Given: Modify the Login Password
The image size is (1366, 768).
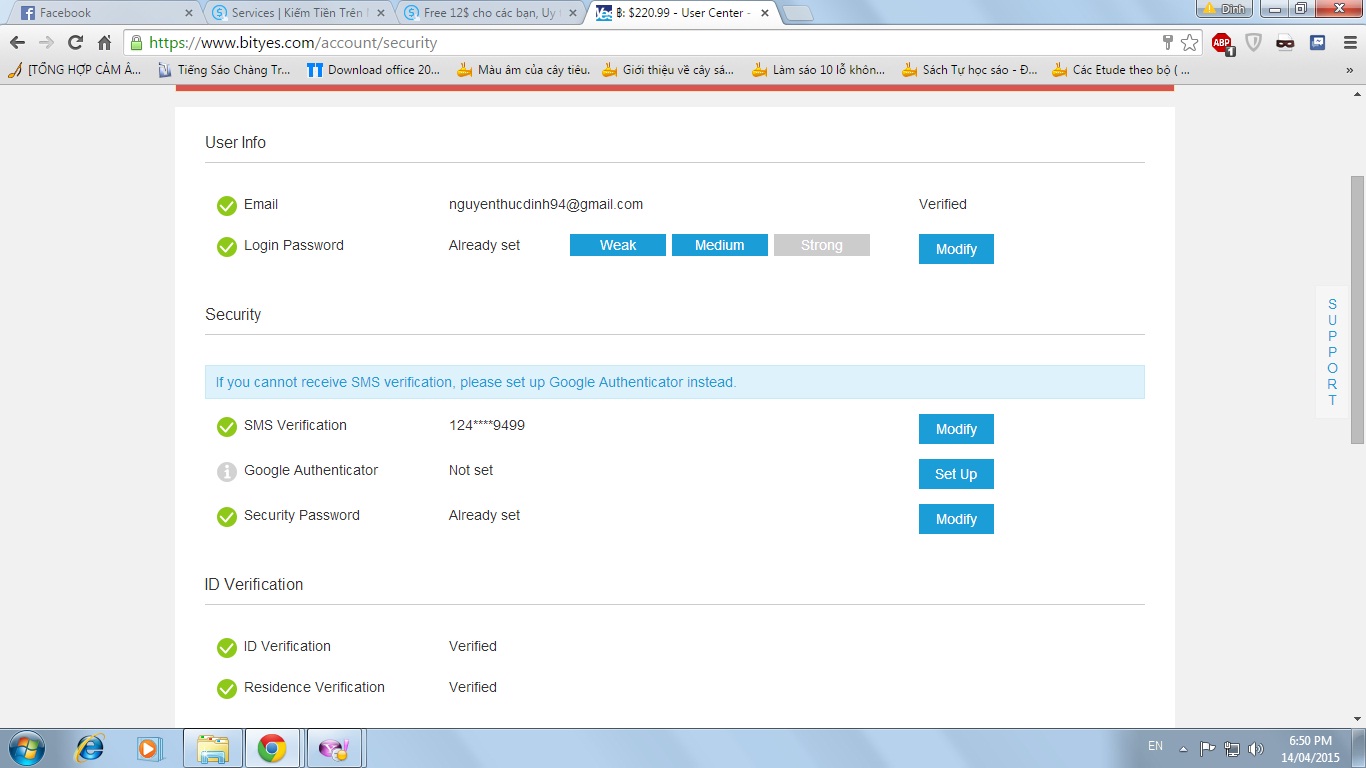Looking at the screenshot, I should [x=956, y=249].
